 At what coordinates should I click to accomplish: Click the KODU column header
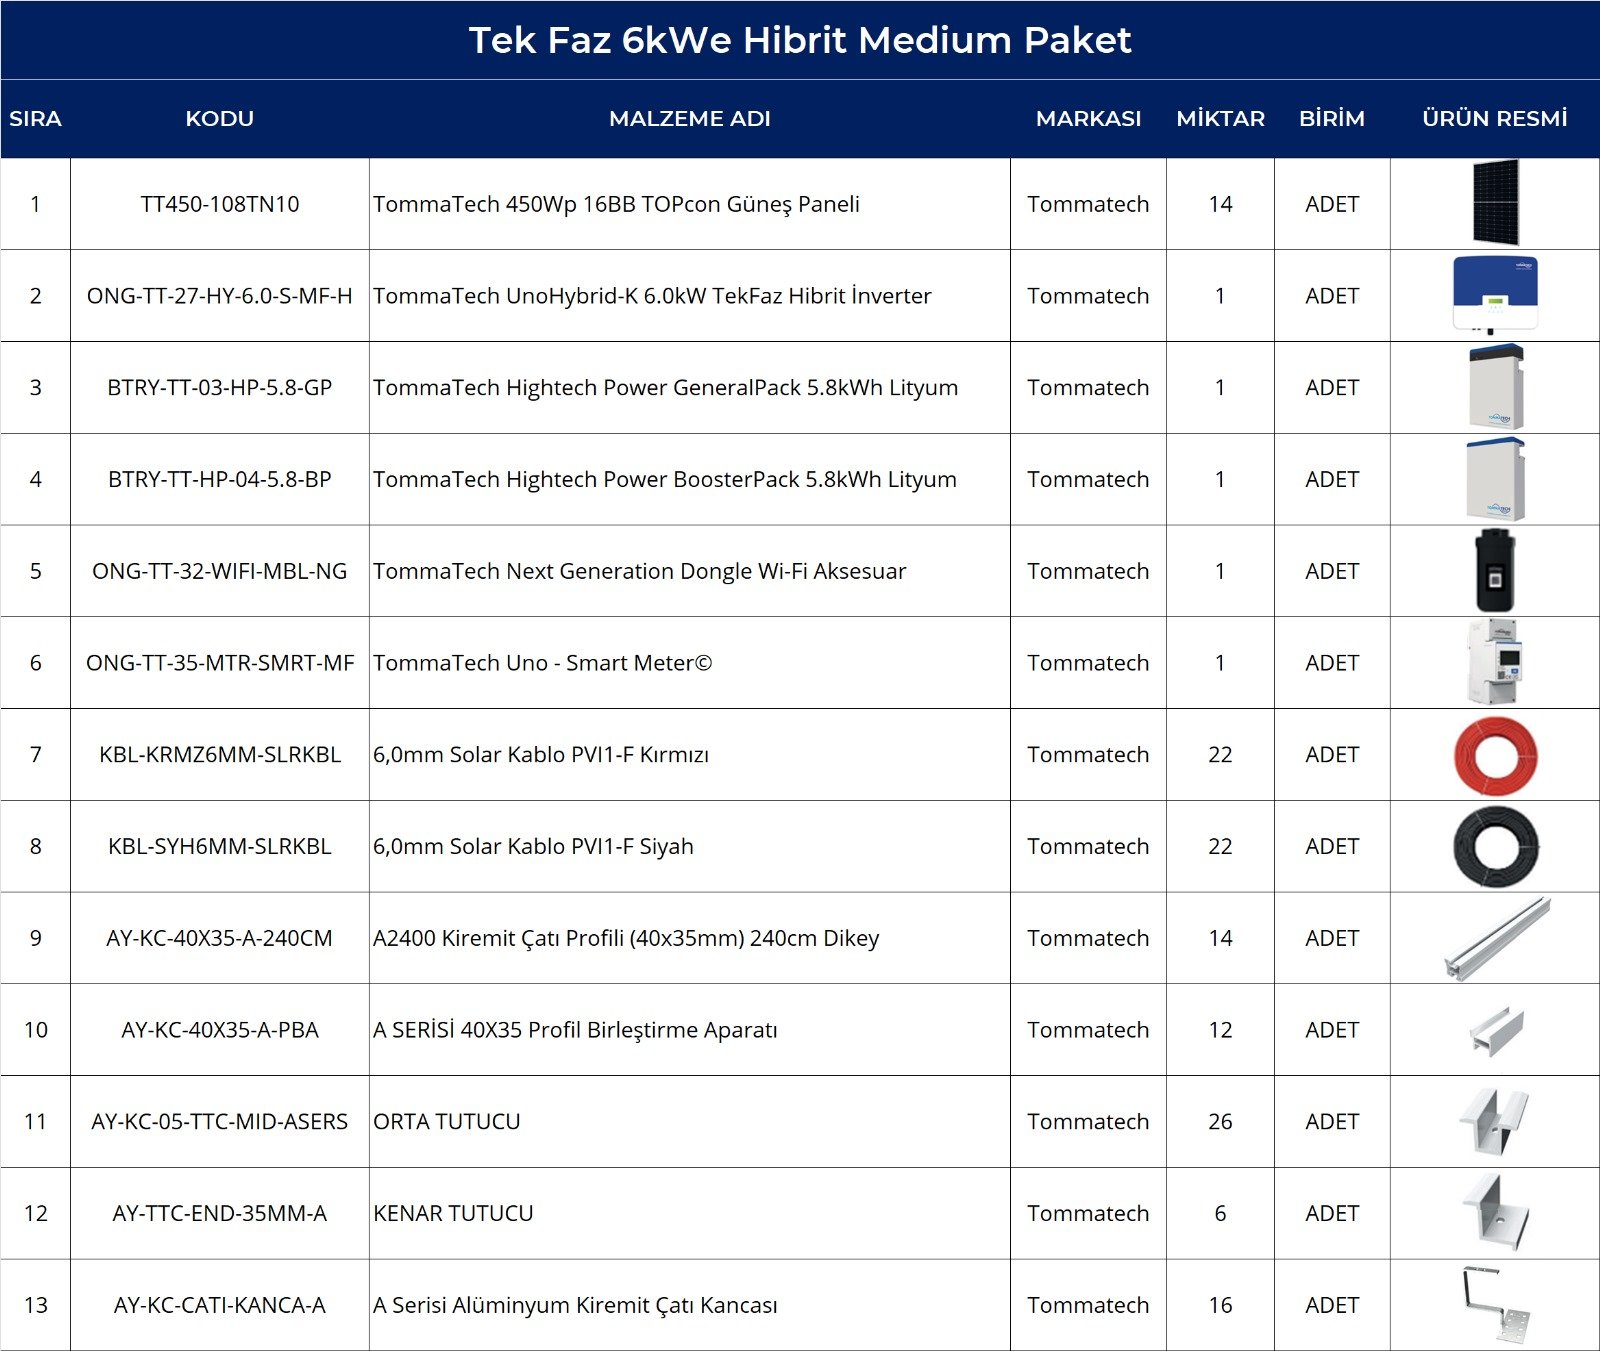click(x=220, y=118)
